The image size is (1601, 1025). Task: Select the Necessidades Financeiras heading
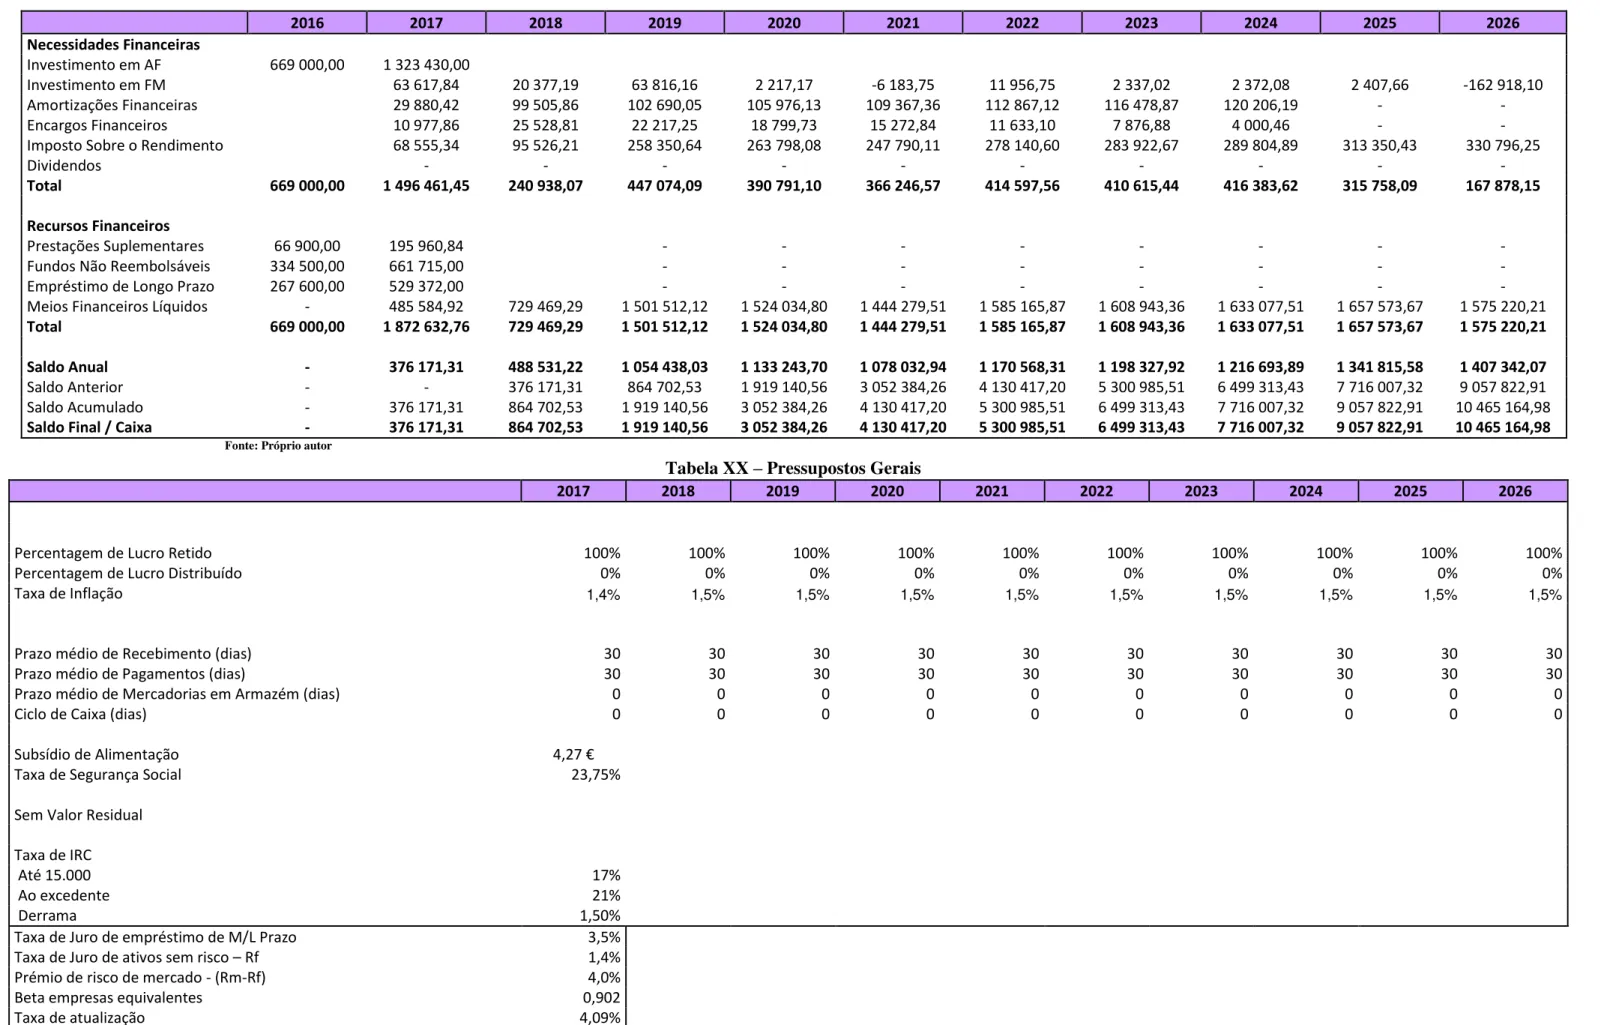(113, 45)
